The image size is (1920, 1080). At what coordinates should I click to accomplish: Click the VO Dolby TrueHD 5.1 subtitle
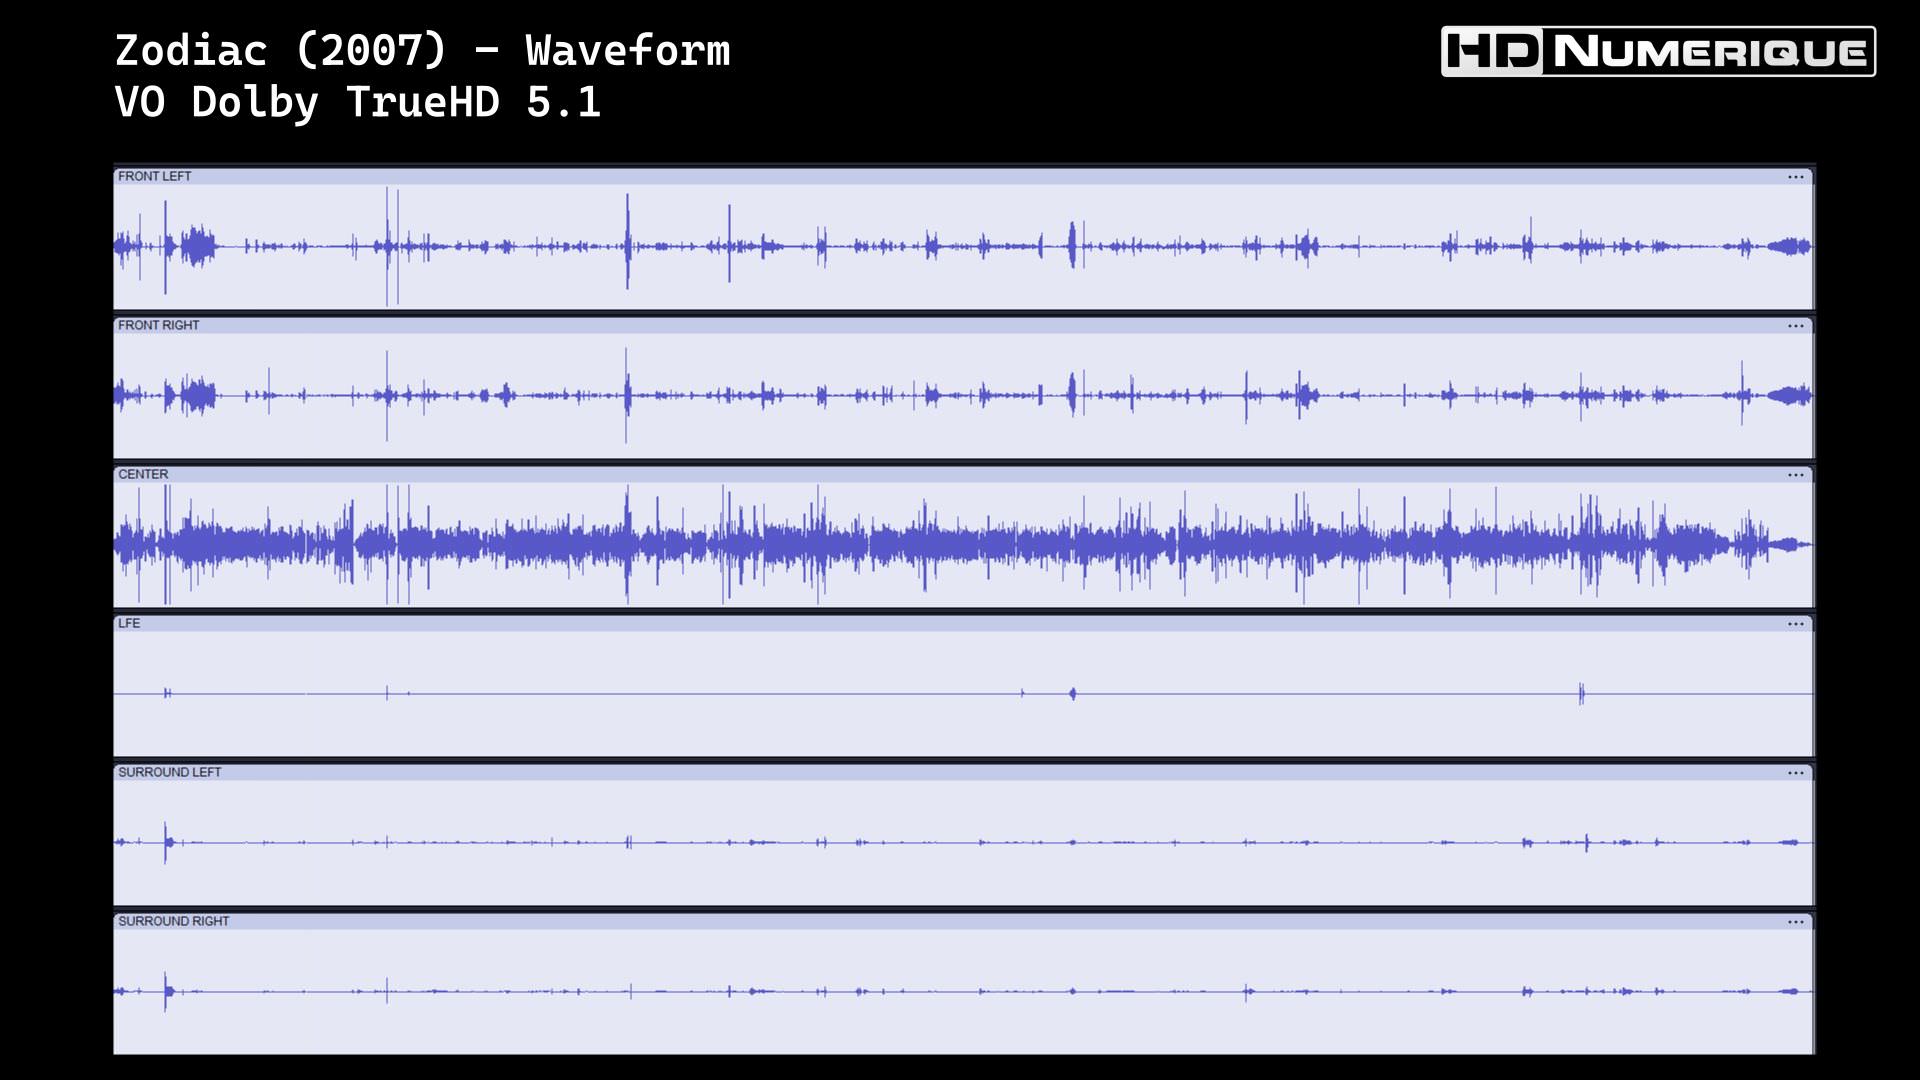pos(358,102)
